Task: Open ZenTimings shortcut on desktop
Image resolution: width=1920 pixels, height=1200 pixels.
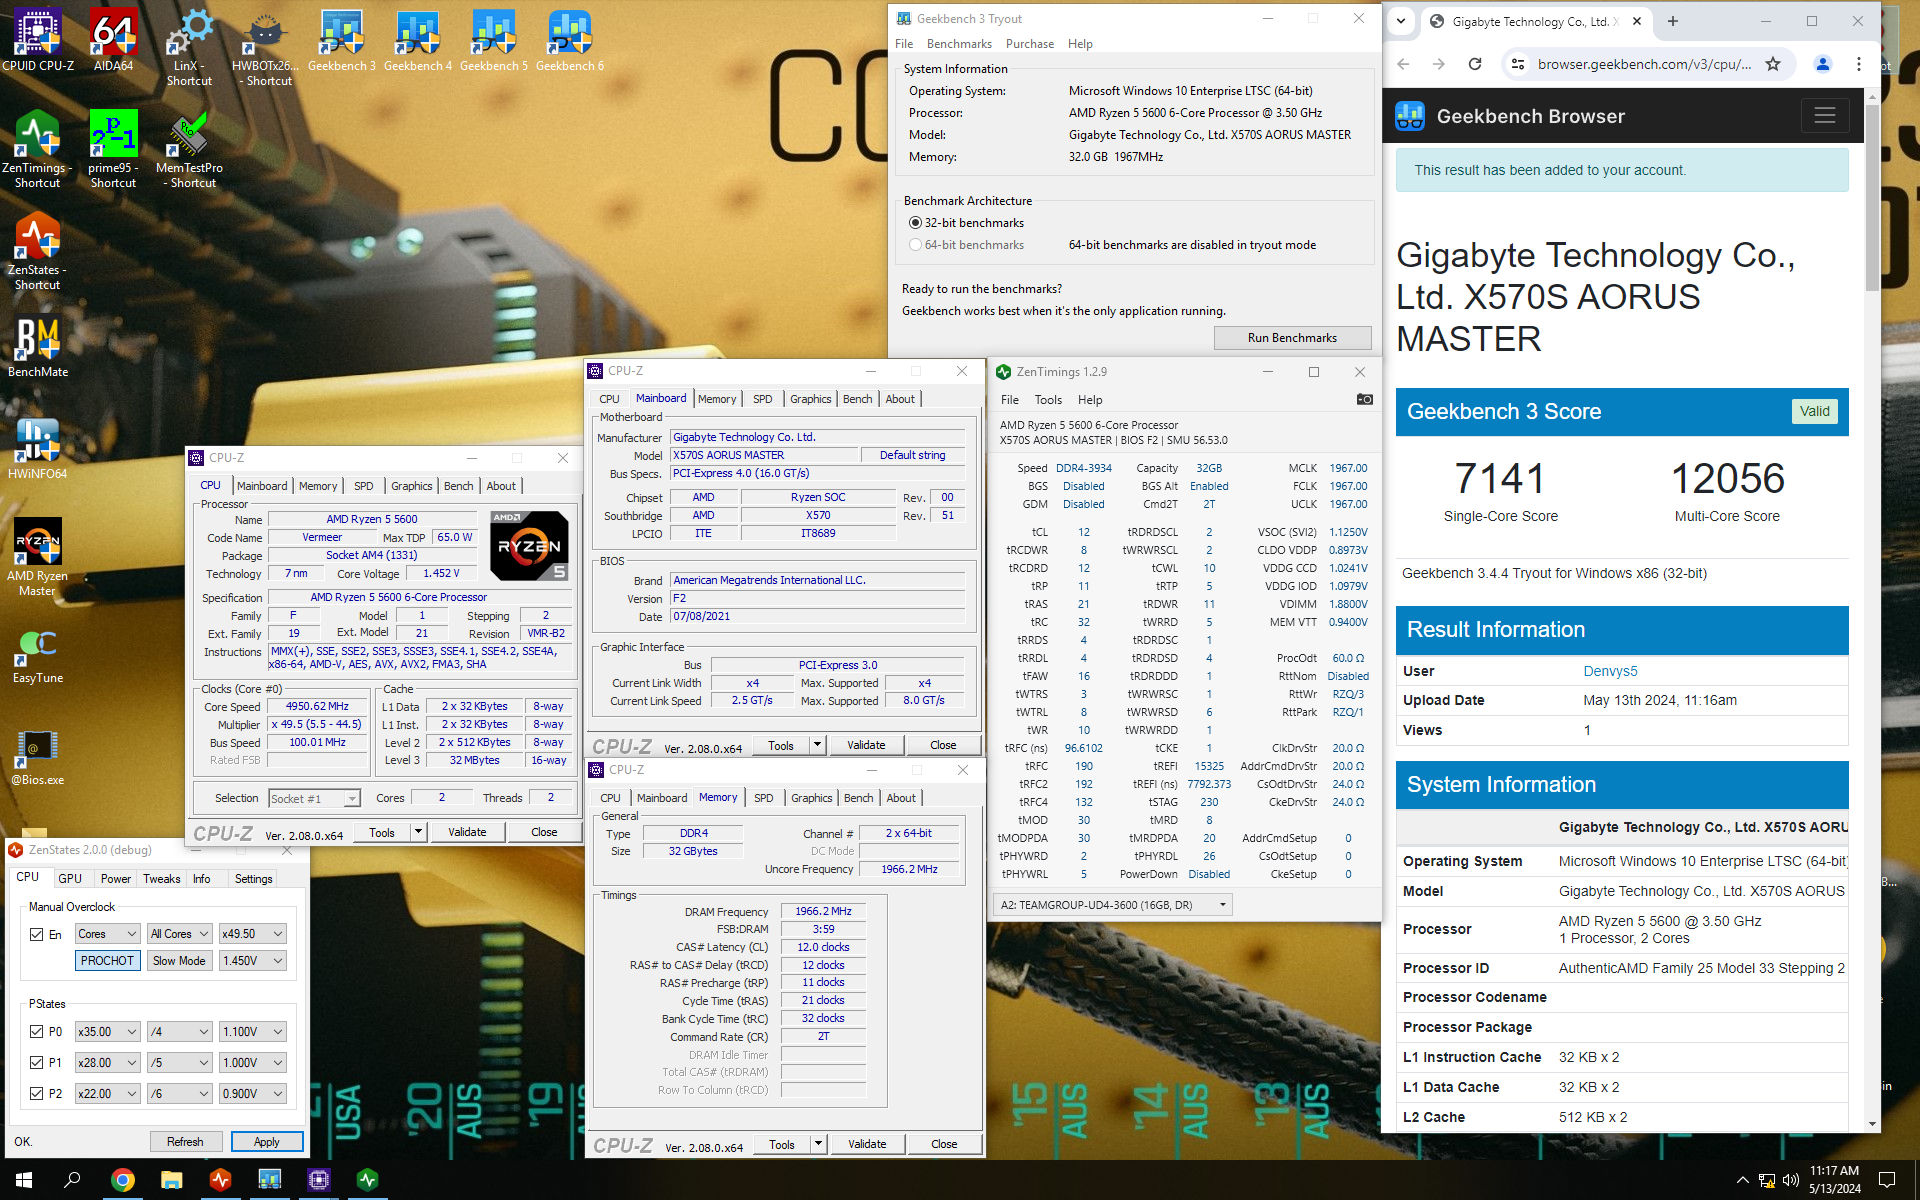Action: click(38, 149)
